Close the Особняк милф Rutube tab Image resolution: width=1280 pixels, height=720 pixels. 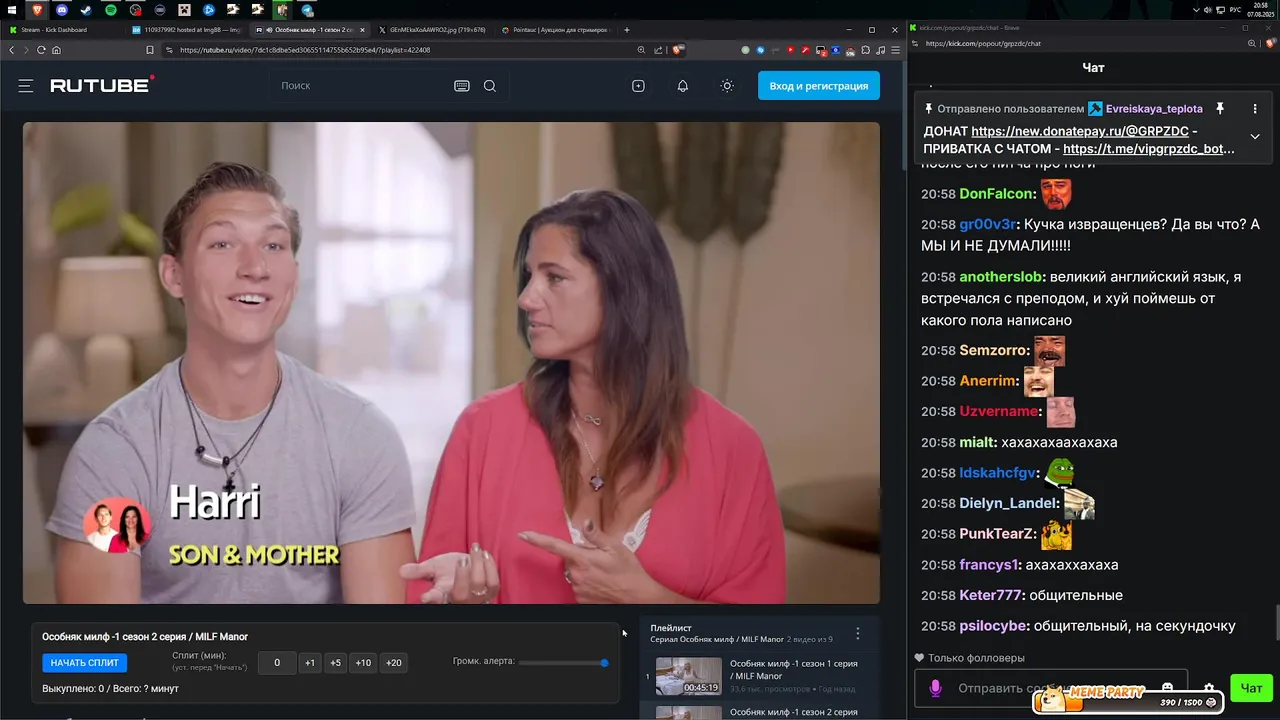click(362, 30)
